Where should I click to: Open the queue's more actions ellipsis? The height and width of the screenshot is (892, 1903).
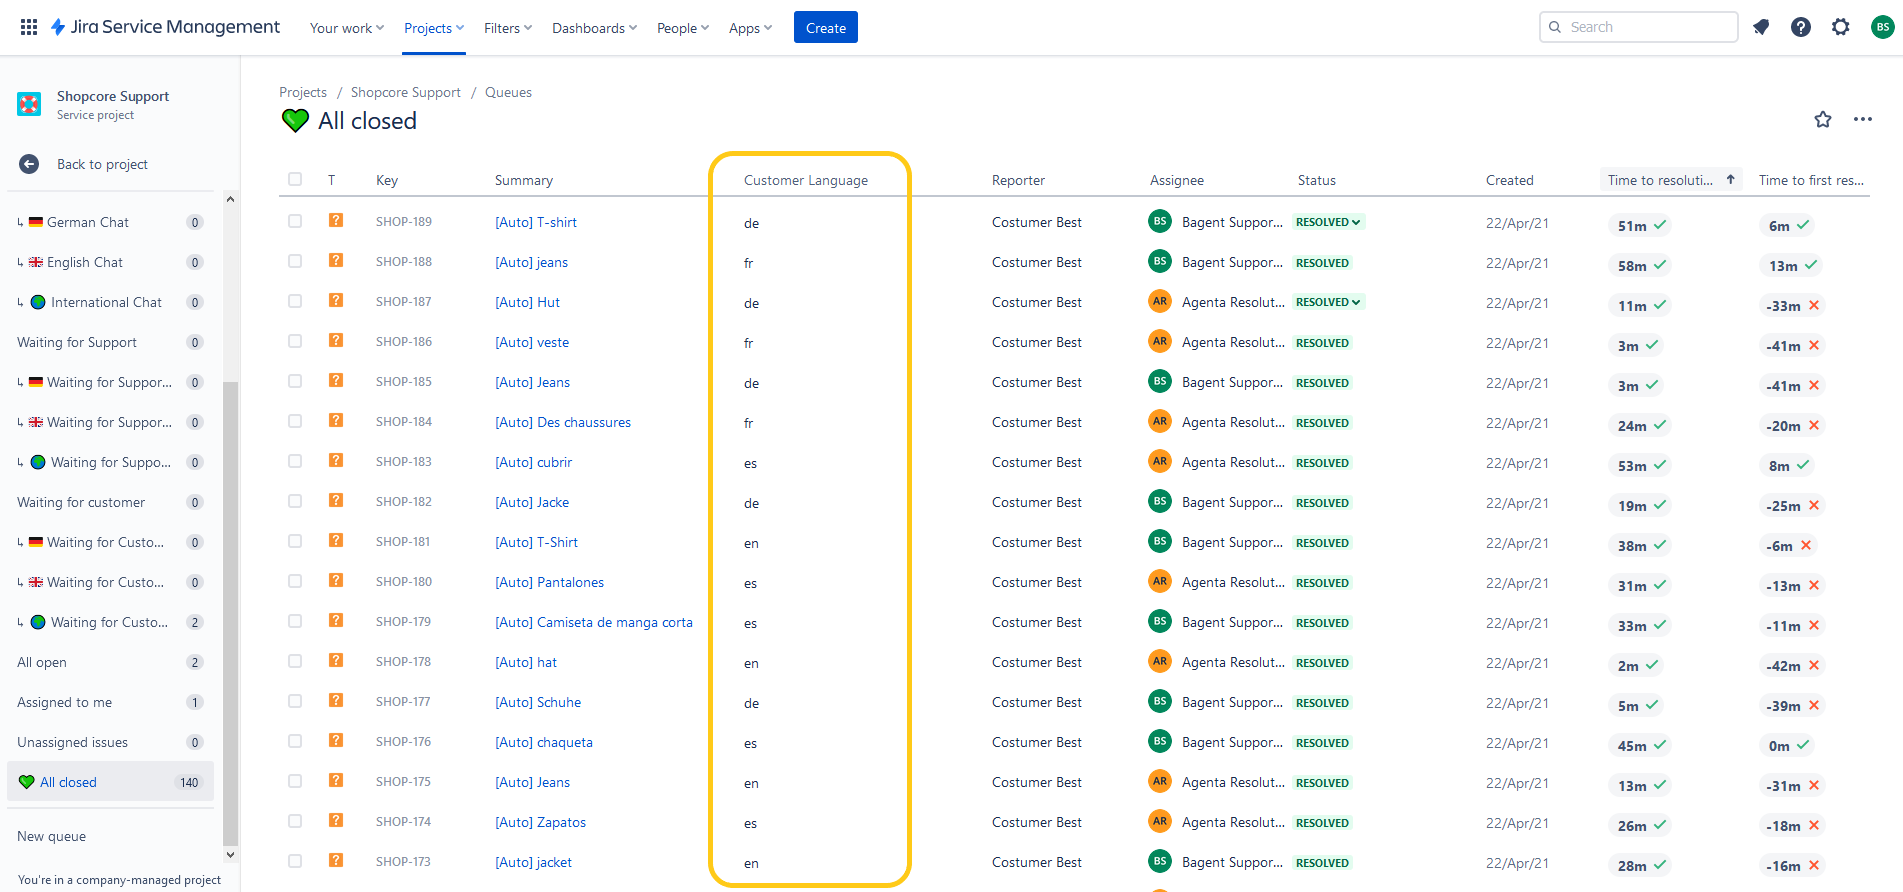click(x=1862, y=119)
